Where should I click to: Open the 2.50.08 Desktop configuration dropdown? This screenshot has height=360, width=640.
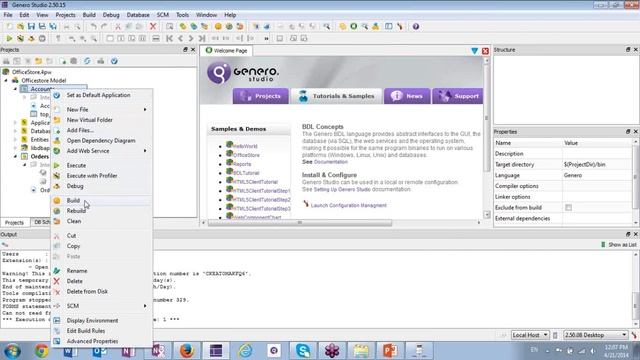coord(596,335)
